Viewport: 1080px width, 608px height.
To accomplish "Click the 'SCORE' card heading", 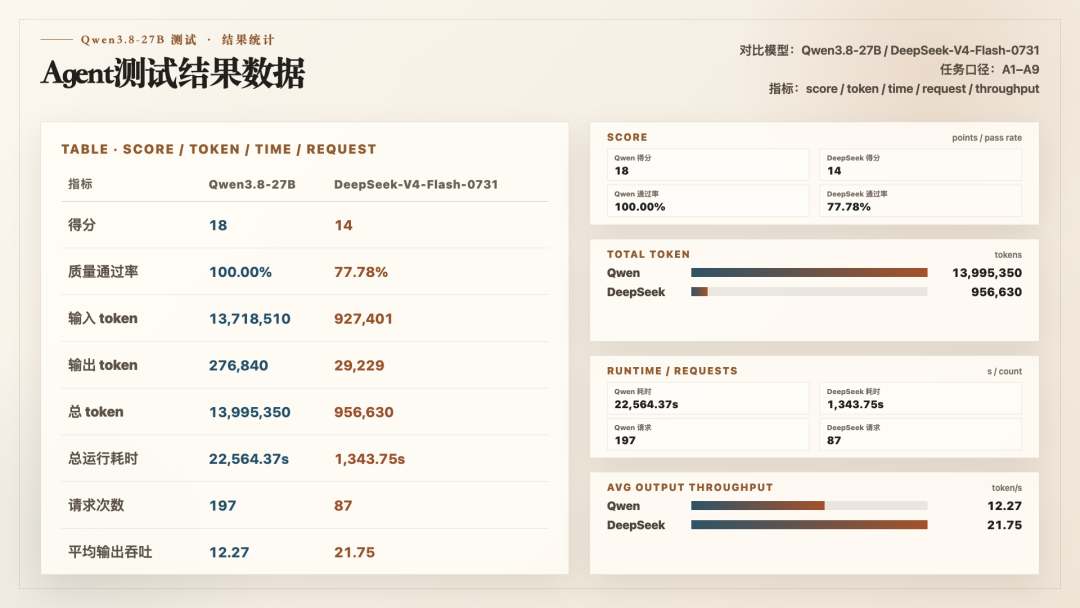I will [x=627, y=138].
